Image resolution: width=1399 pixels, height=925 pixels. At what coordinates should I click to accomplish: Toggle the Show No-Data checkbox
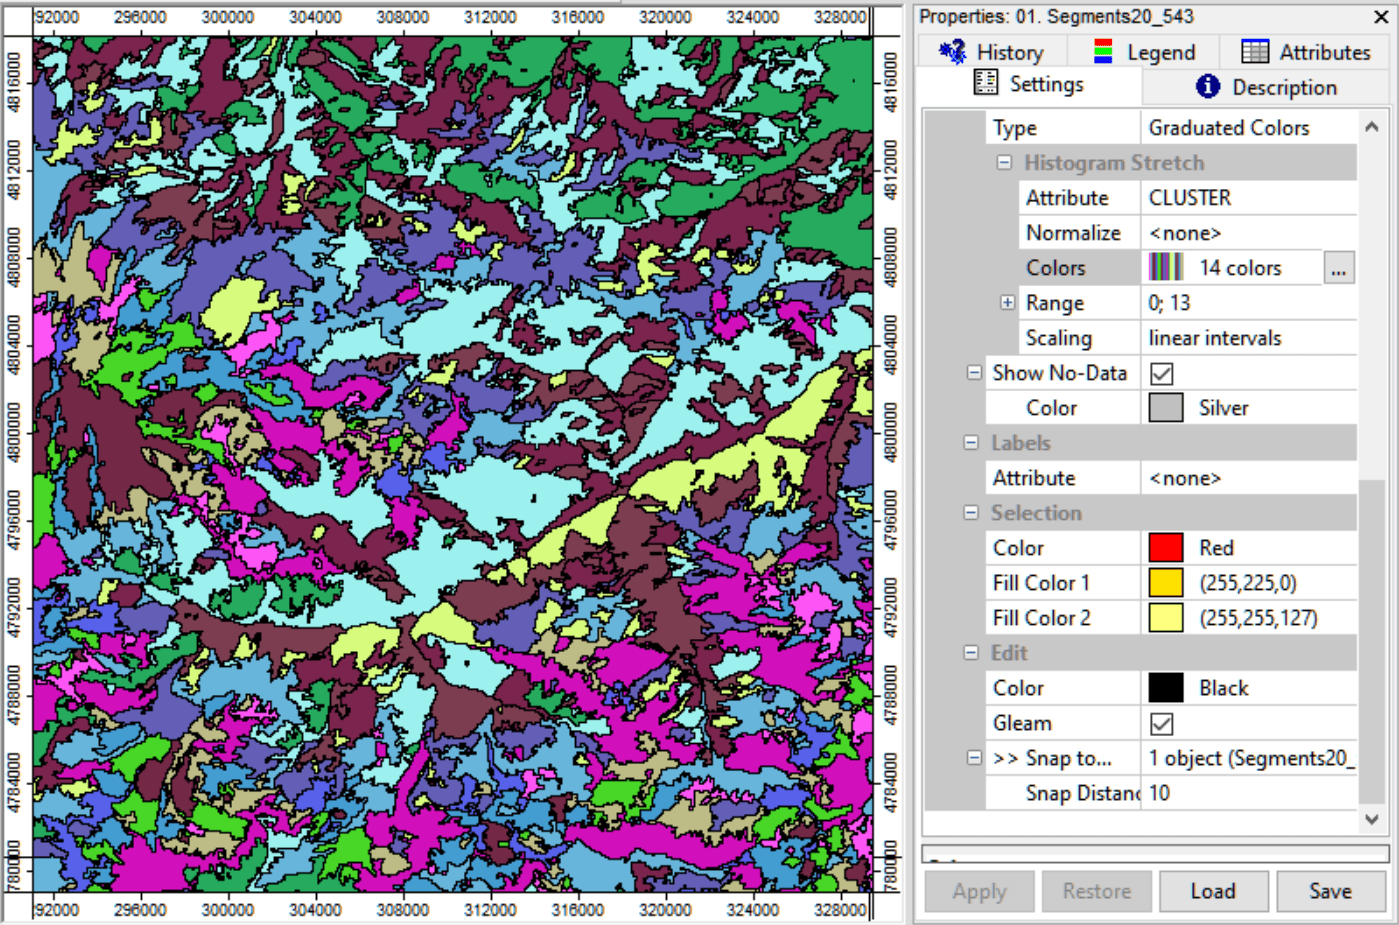1161,374
